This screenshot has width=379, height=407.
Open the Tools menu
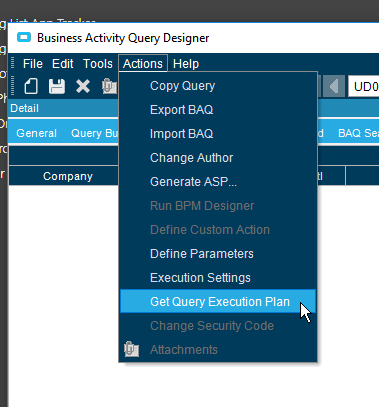tap(98, 64)
